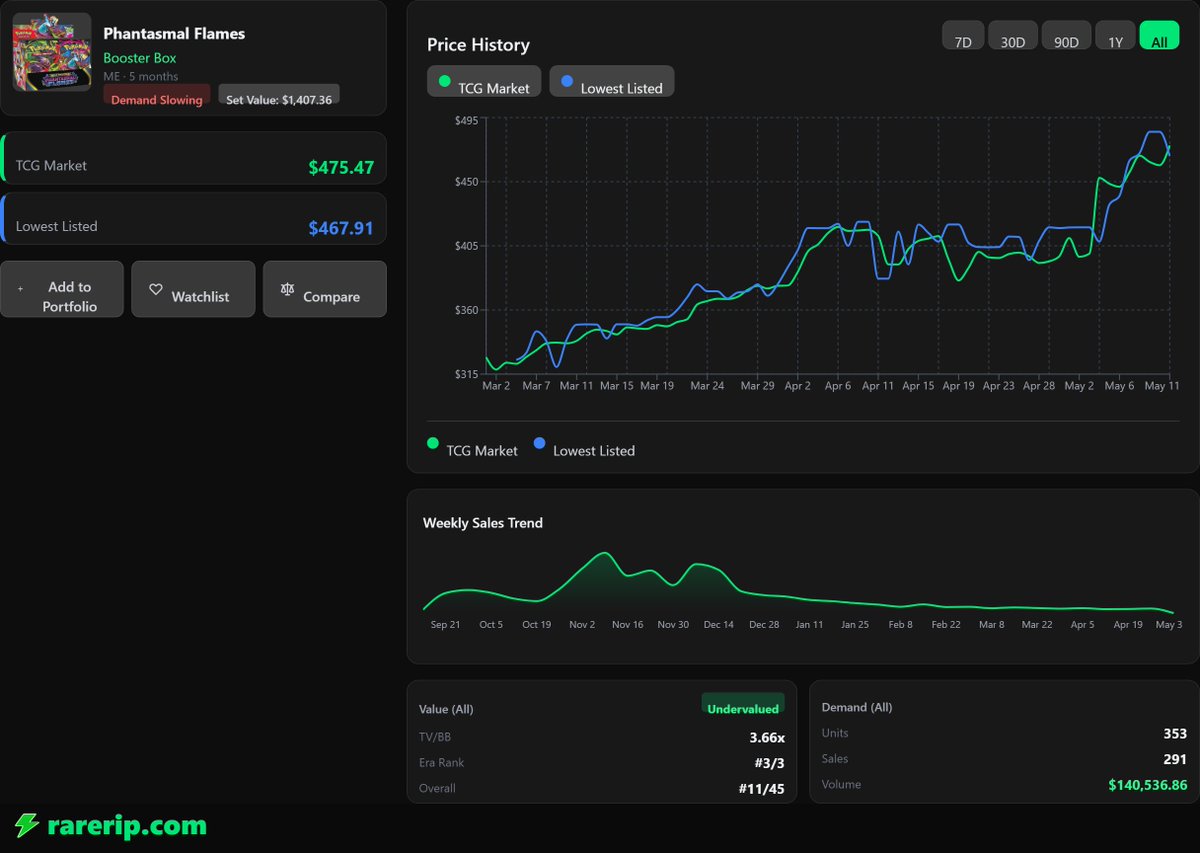The height and width of the screenshot is (853, 1200).
Task: Click the green dot in TCG Market button
Action: click(445, 81)
